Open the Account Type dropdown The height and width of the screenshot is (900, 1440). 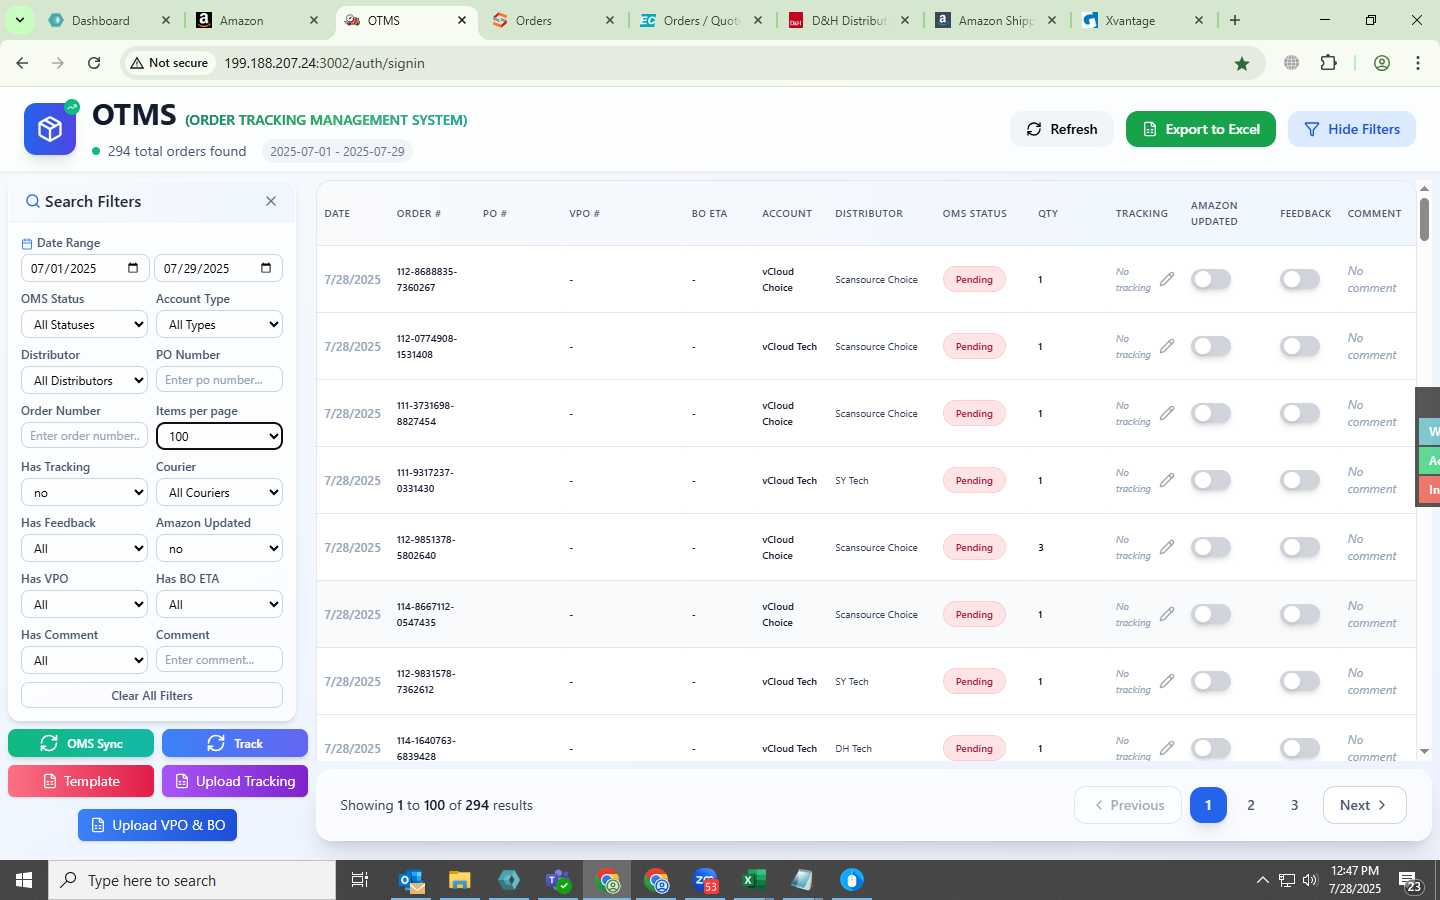point(219,324)
